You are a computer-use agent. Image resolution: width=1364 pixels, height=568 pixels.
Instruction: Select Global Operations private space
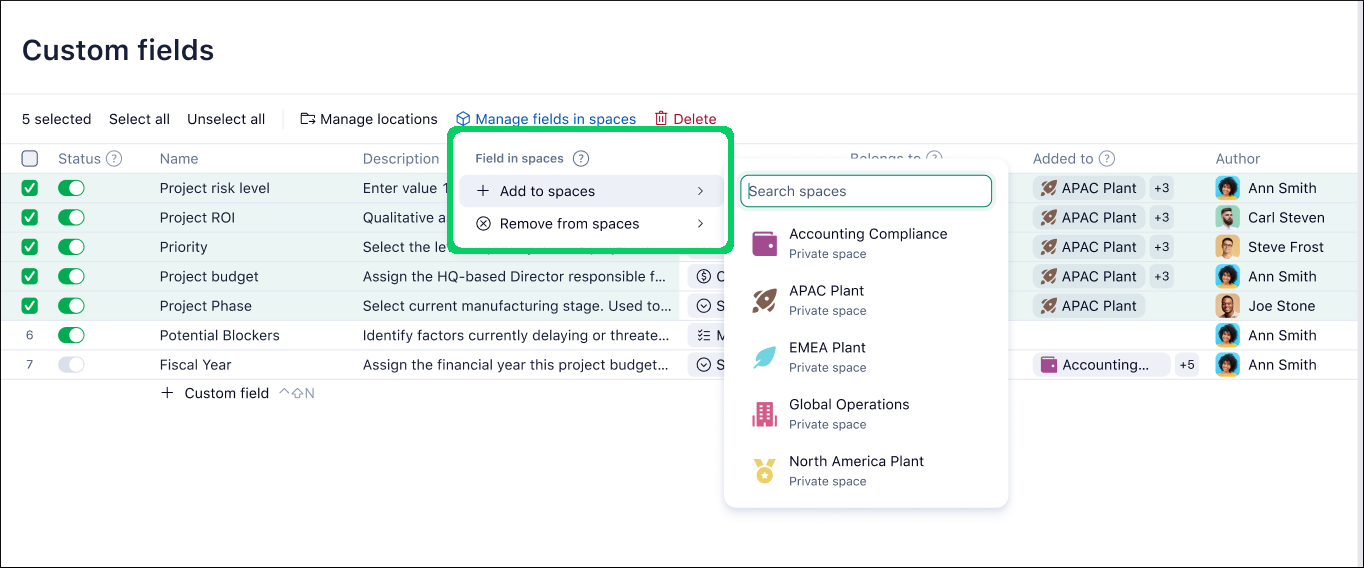click(x=866, y=414)
